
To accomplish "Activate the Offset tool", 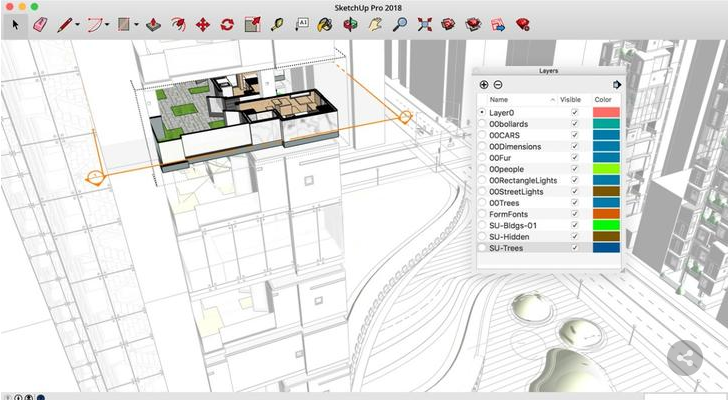I will pyautogui.click(x=178, y=24).
